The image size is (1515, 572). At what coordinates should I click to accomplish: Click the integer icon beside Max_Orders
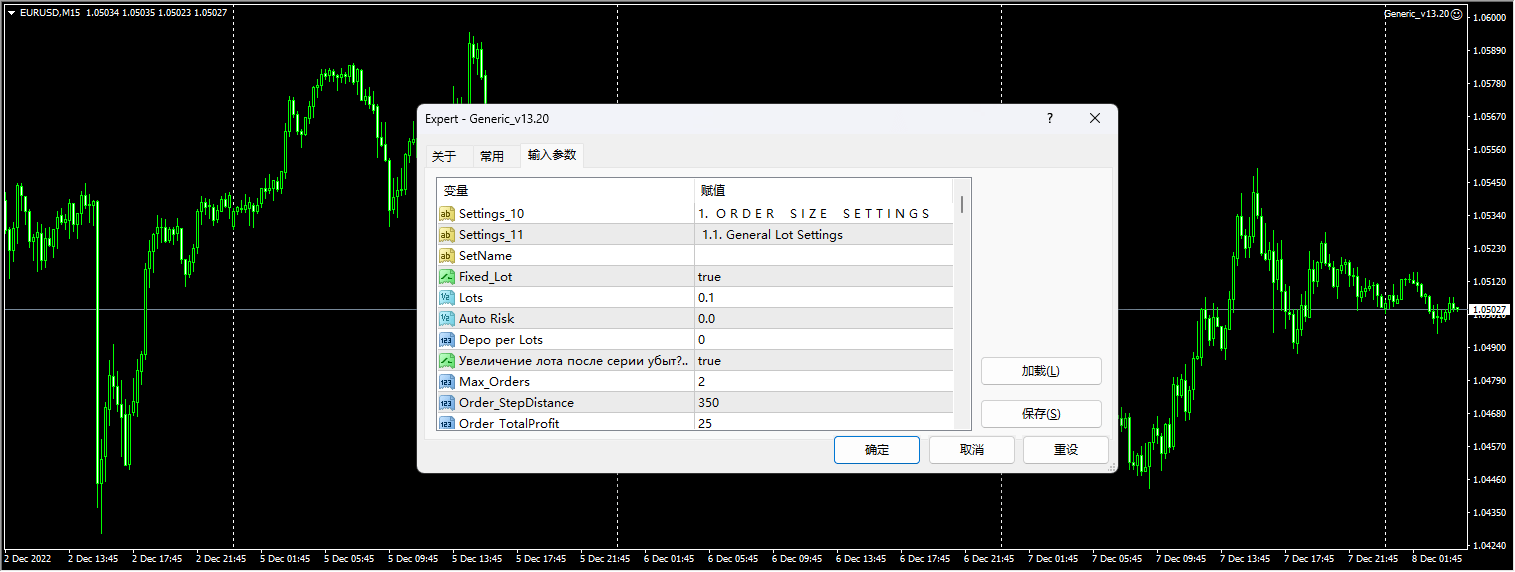(x=447, y=381)
